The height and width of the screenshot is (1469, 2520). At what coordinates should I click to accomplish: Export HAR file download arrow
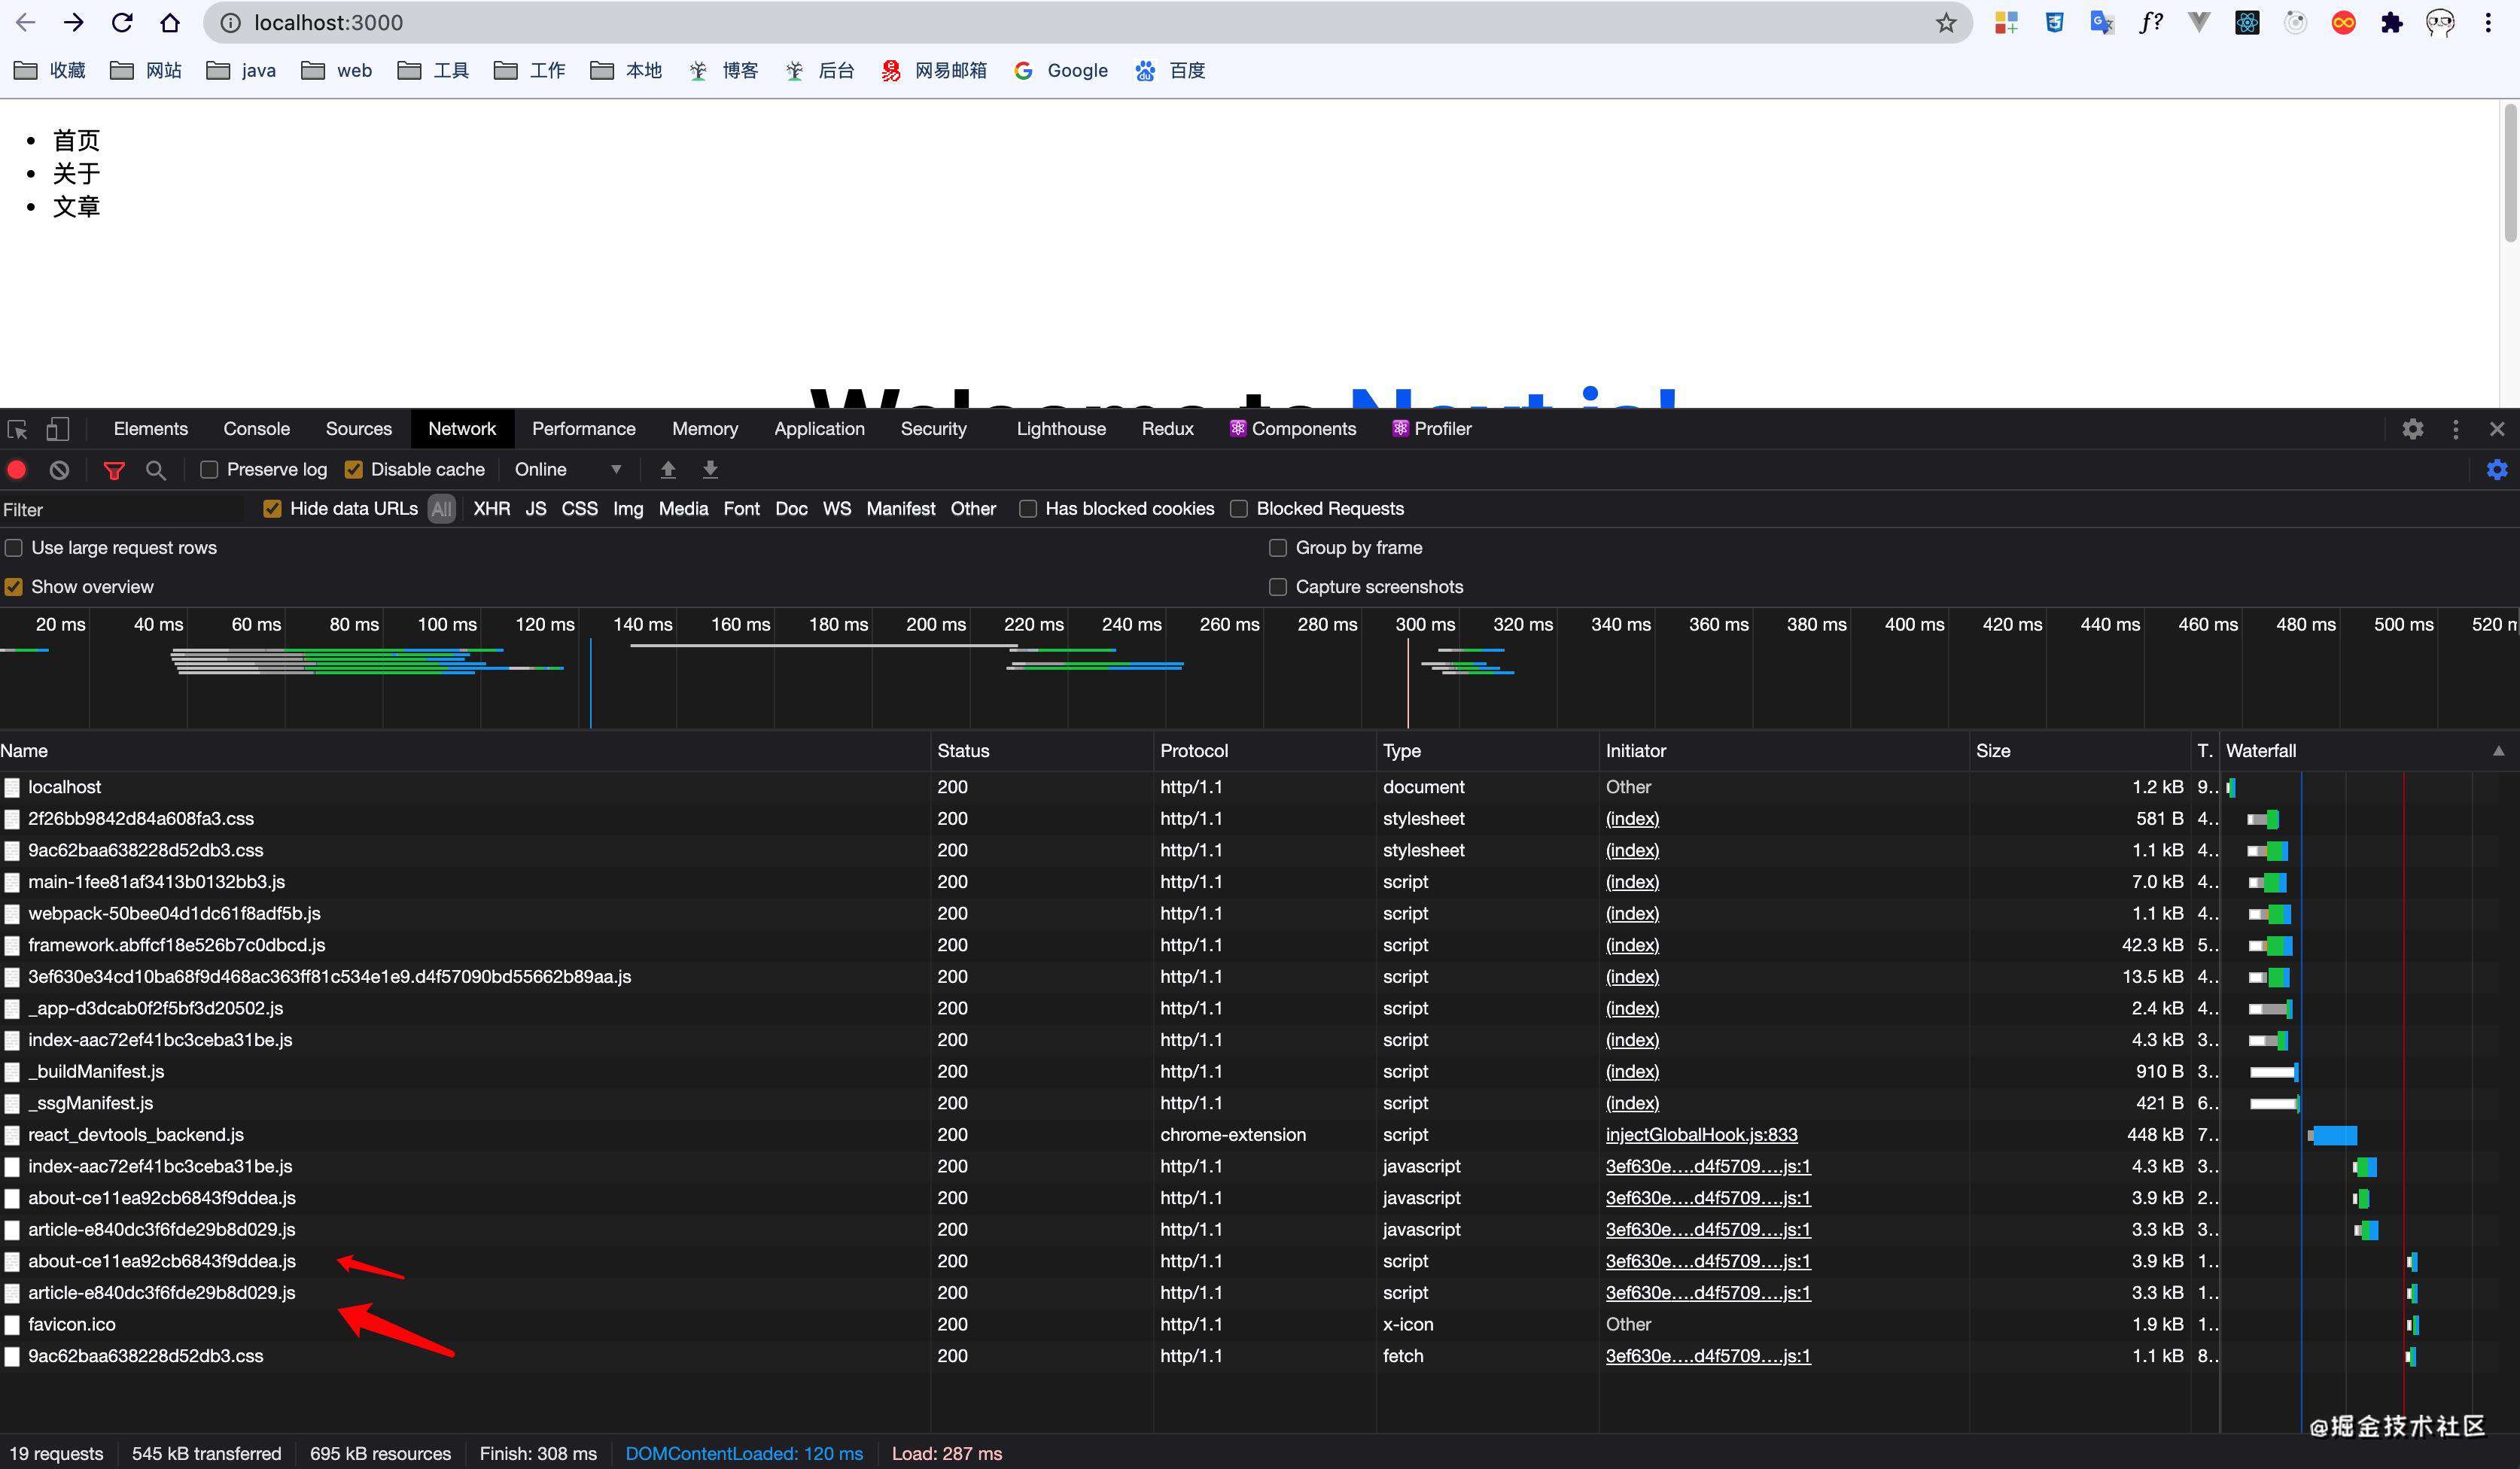(x=710, y=469)
